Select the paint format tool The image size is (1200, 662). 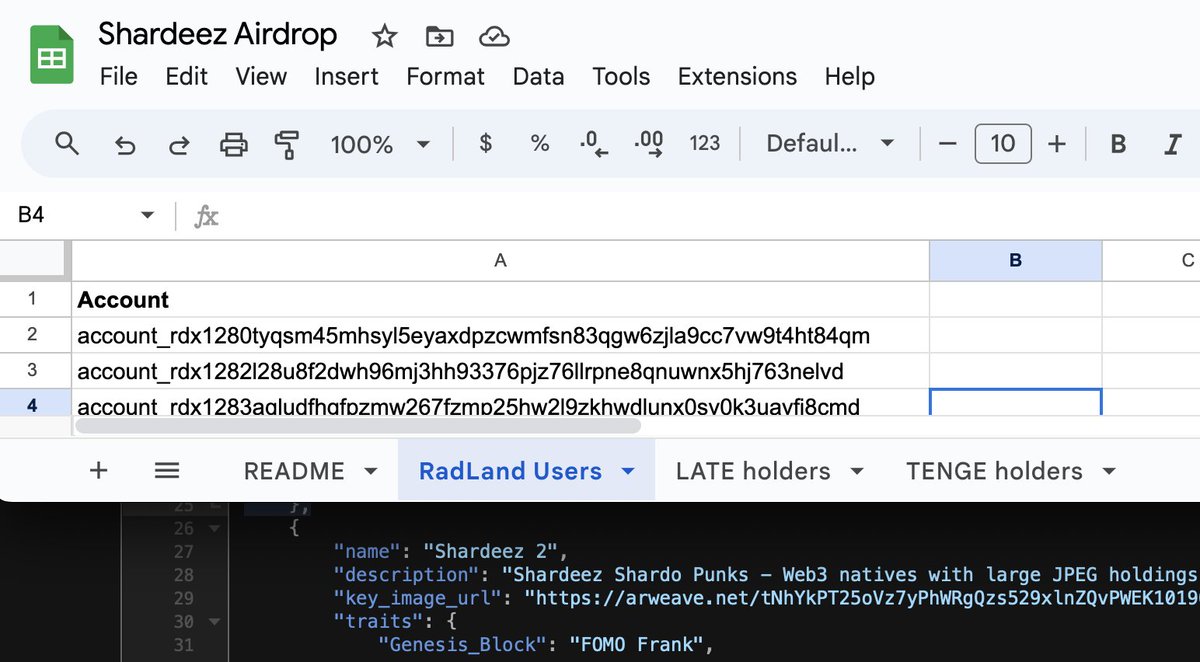point(287,145)
